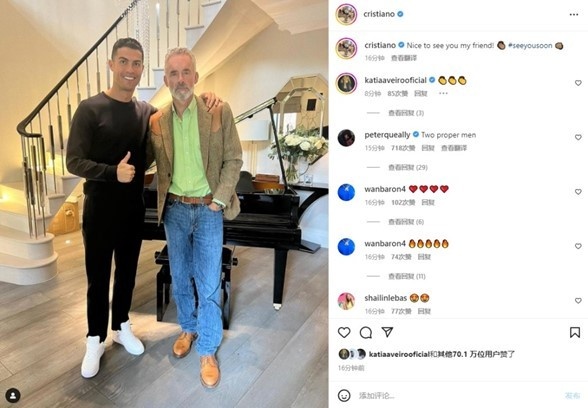The height and width of the screenshot is (408, 588).
Task: Like the post with the heart icon
Action: coord(344,332)
